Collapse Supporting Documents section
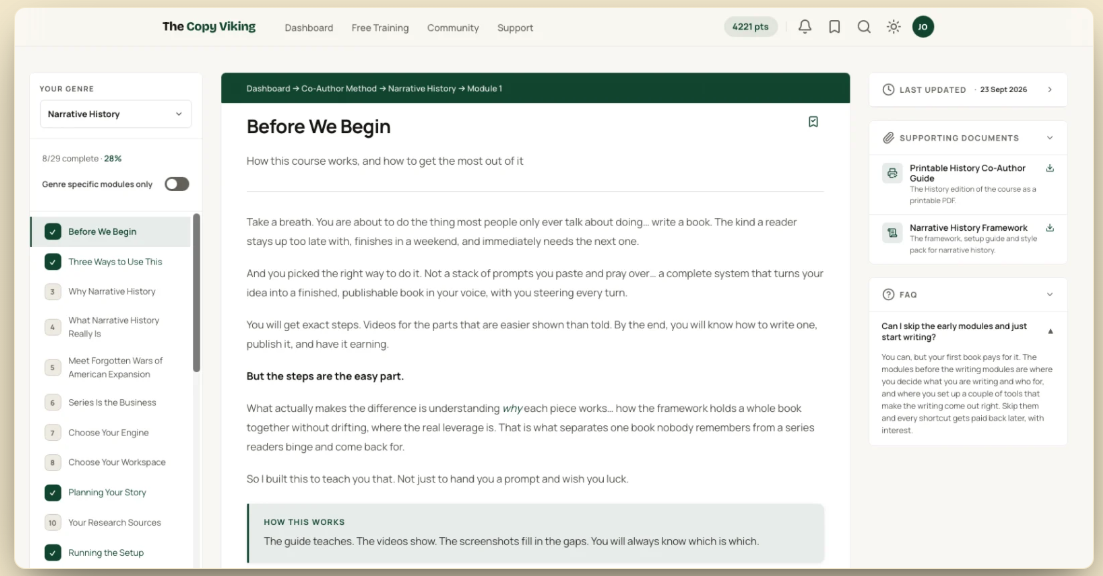 [1050, 138]
